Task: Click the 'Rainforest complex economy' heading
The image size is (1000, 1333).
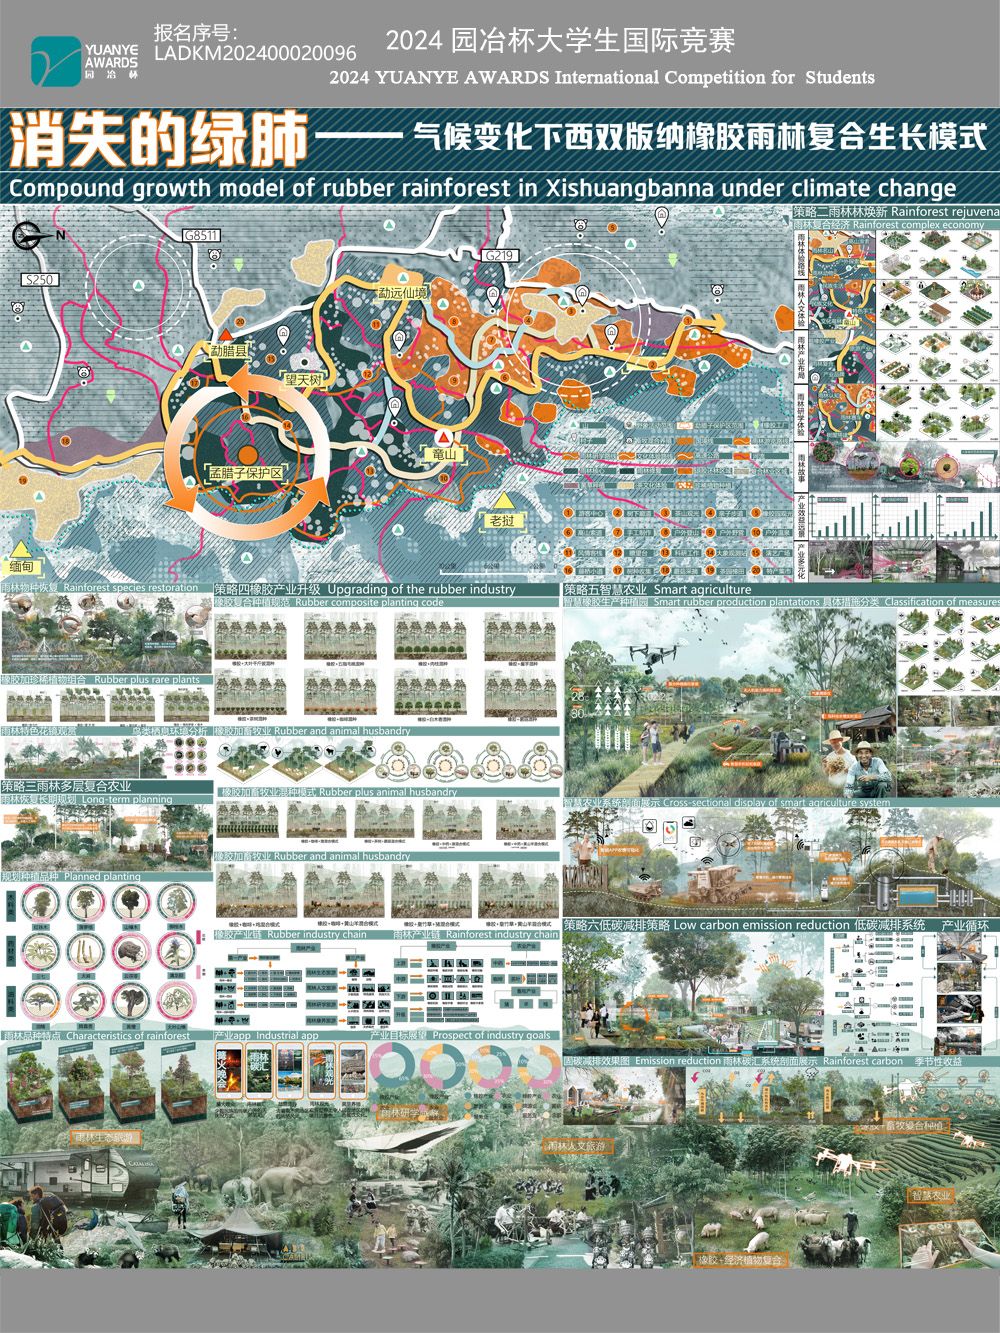Action: point(919,225)
